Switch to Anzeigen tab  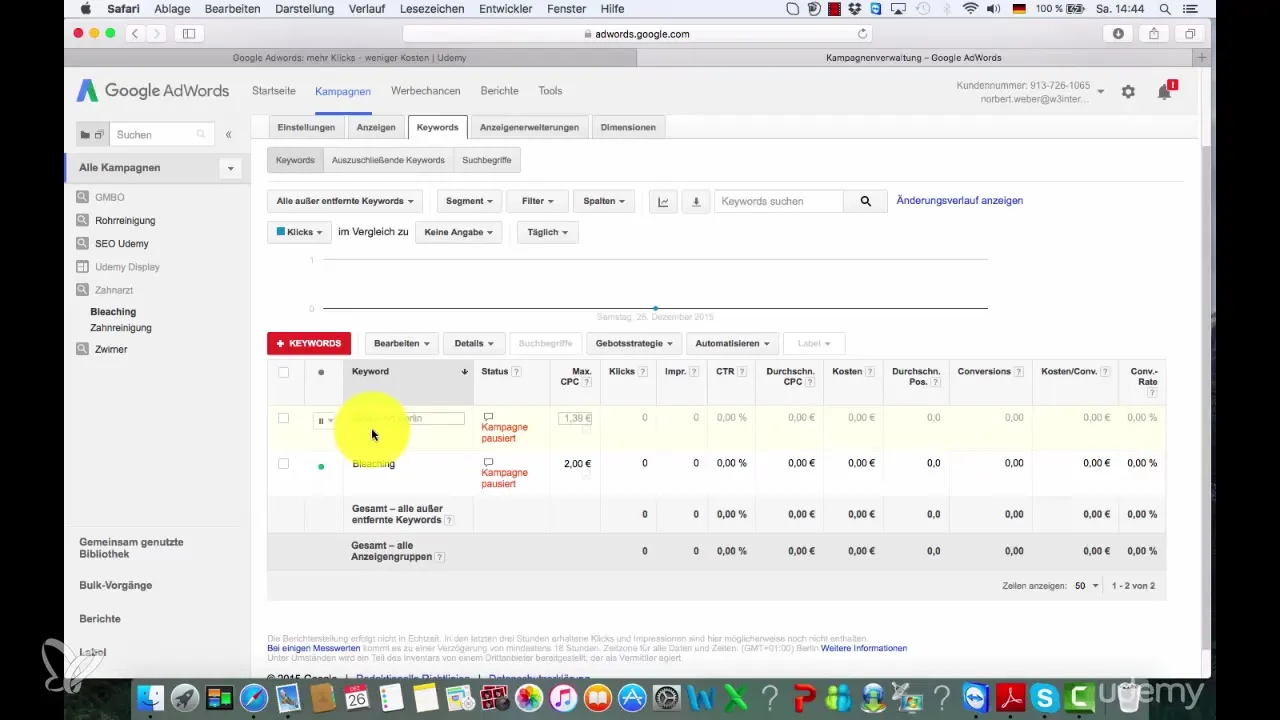pyautogui.click(x=376, y=127)
